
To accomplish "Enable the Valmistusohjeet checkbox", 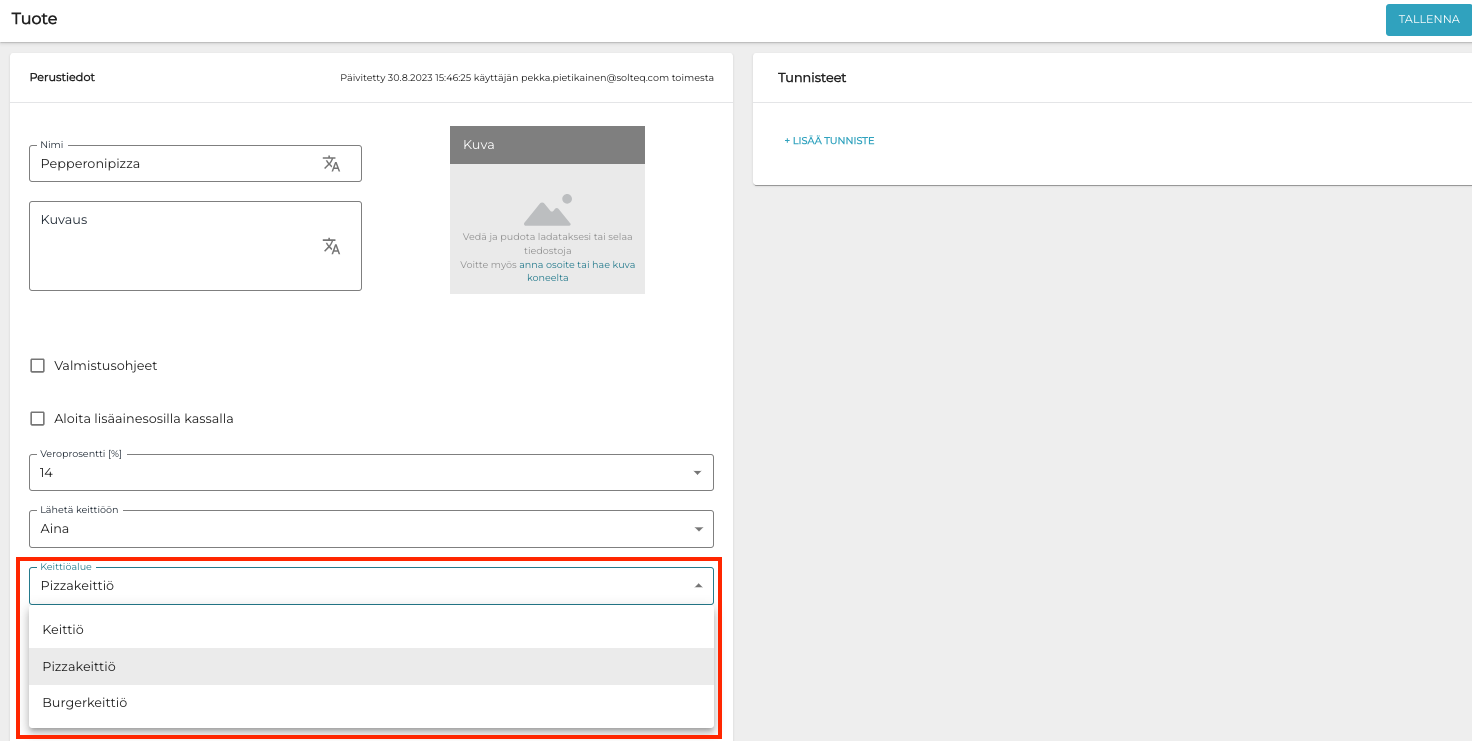I will click(38, 366).
